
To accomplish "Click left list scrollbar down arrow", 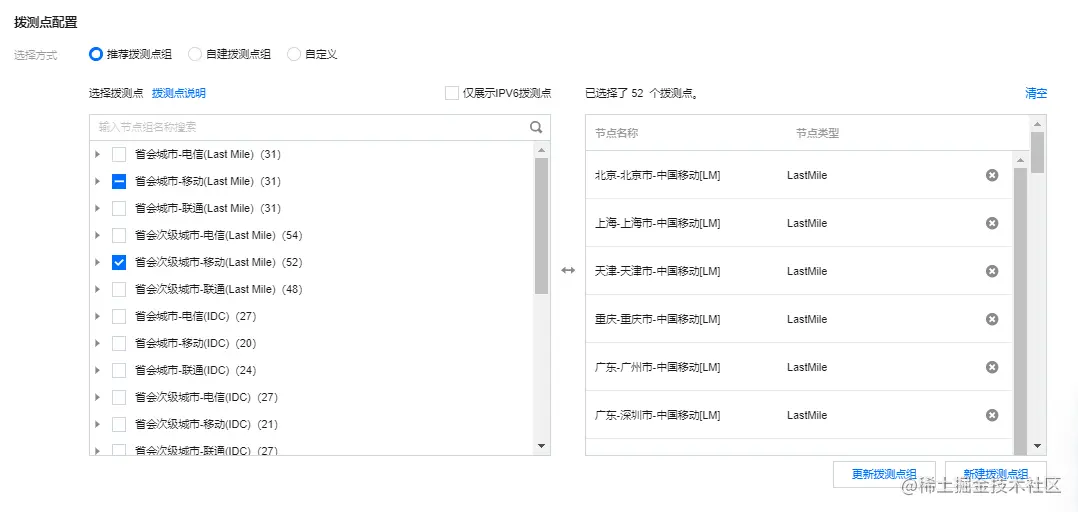I will tap(541, 446).
